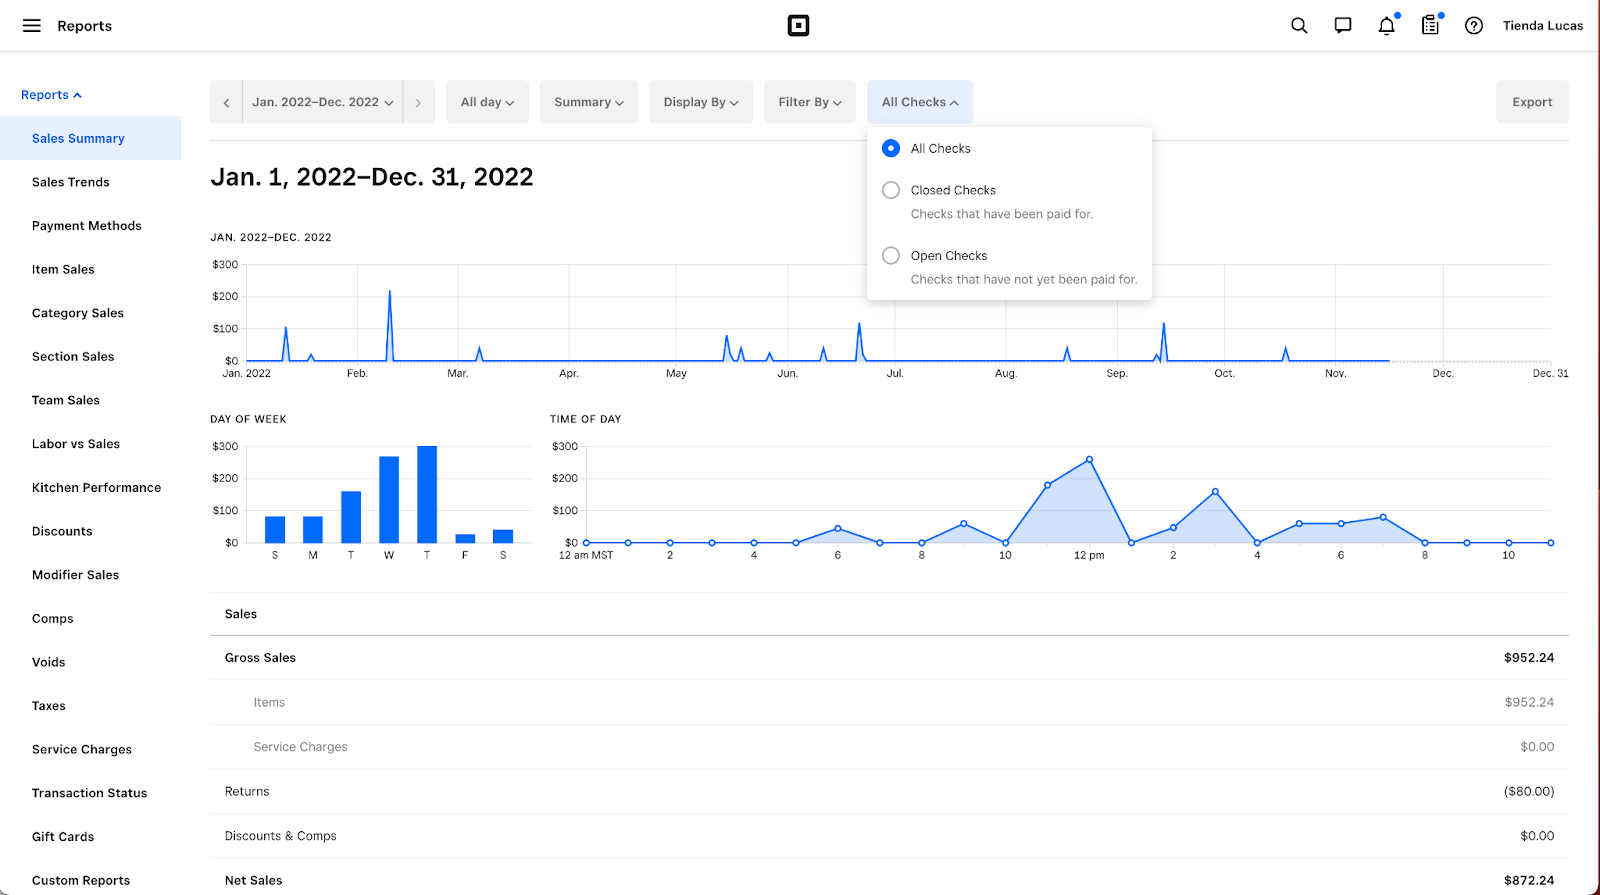Click the Square logo icon
The width and height of the screenshot is (1600, 895).
[798, 26]
